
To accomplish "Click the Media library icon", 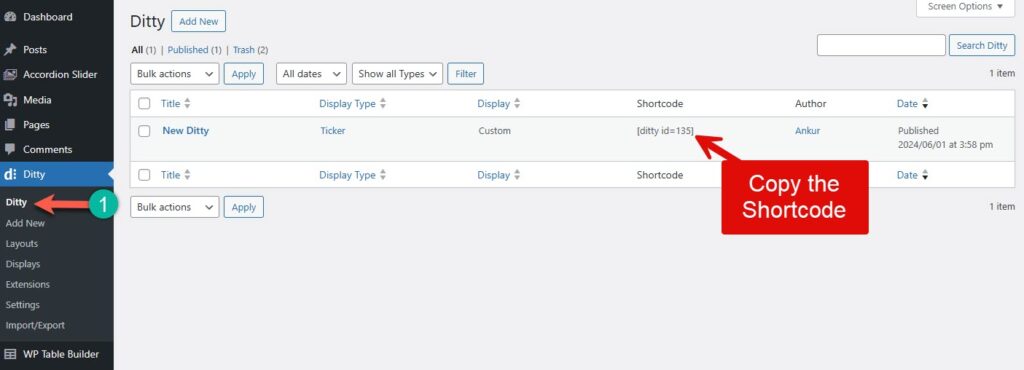I will pyautogui.click(x=10, y=100).
